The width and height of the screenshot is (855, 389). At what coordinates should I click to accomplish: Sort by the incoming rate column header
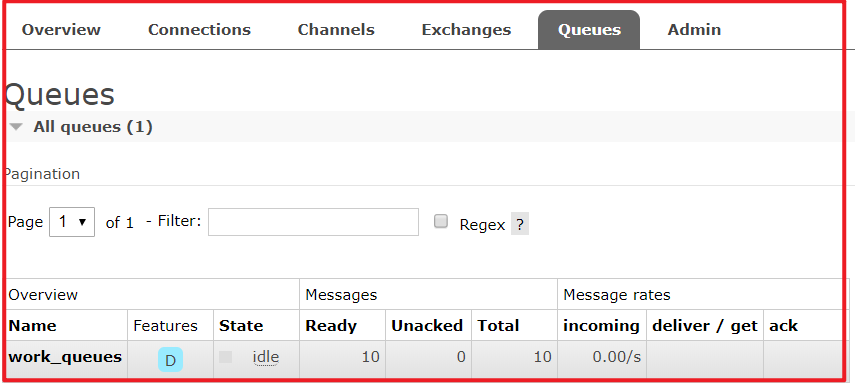click(601, 326)
